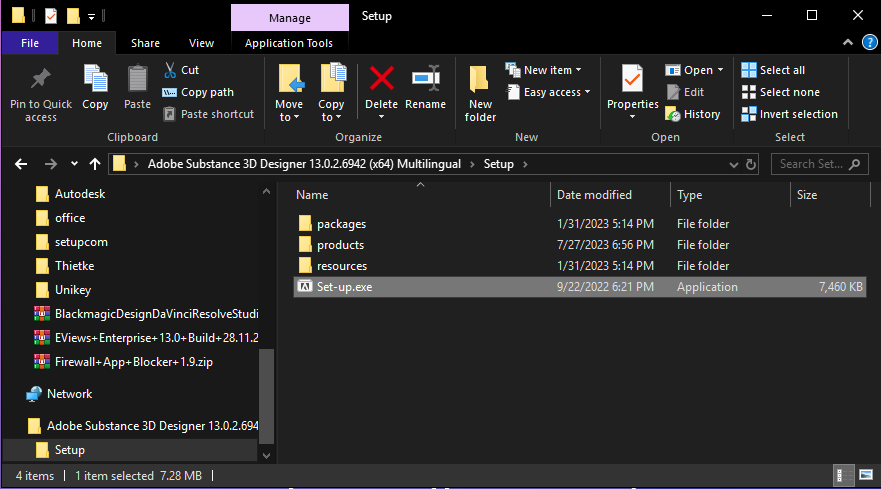Click Select none

click(780, 92)
